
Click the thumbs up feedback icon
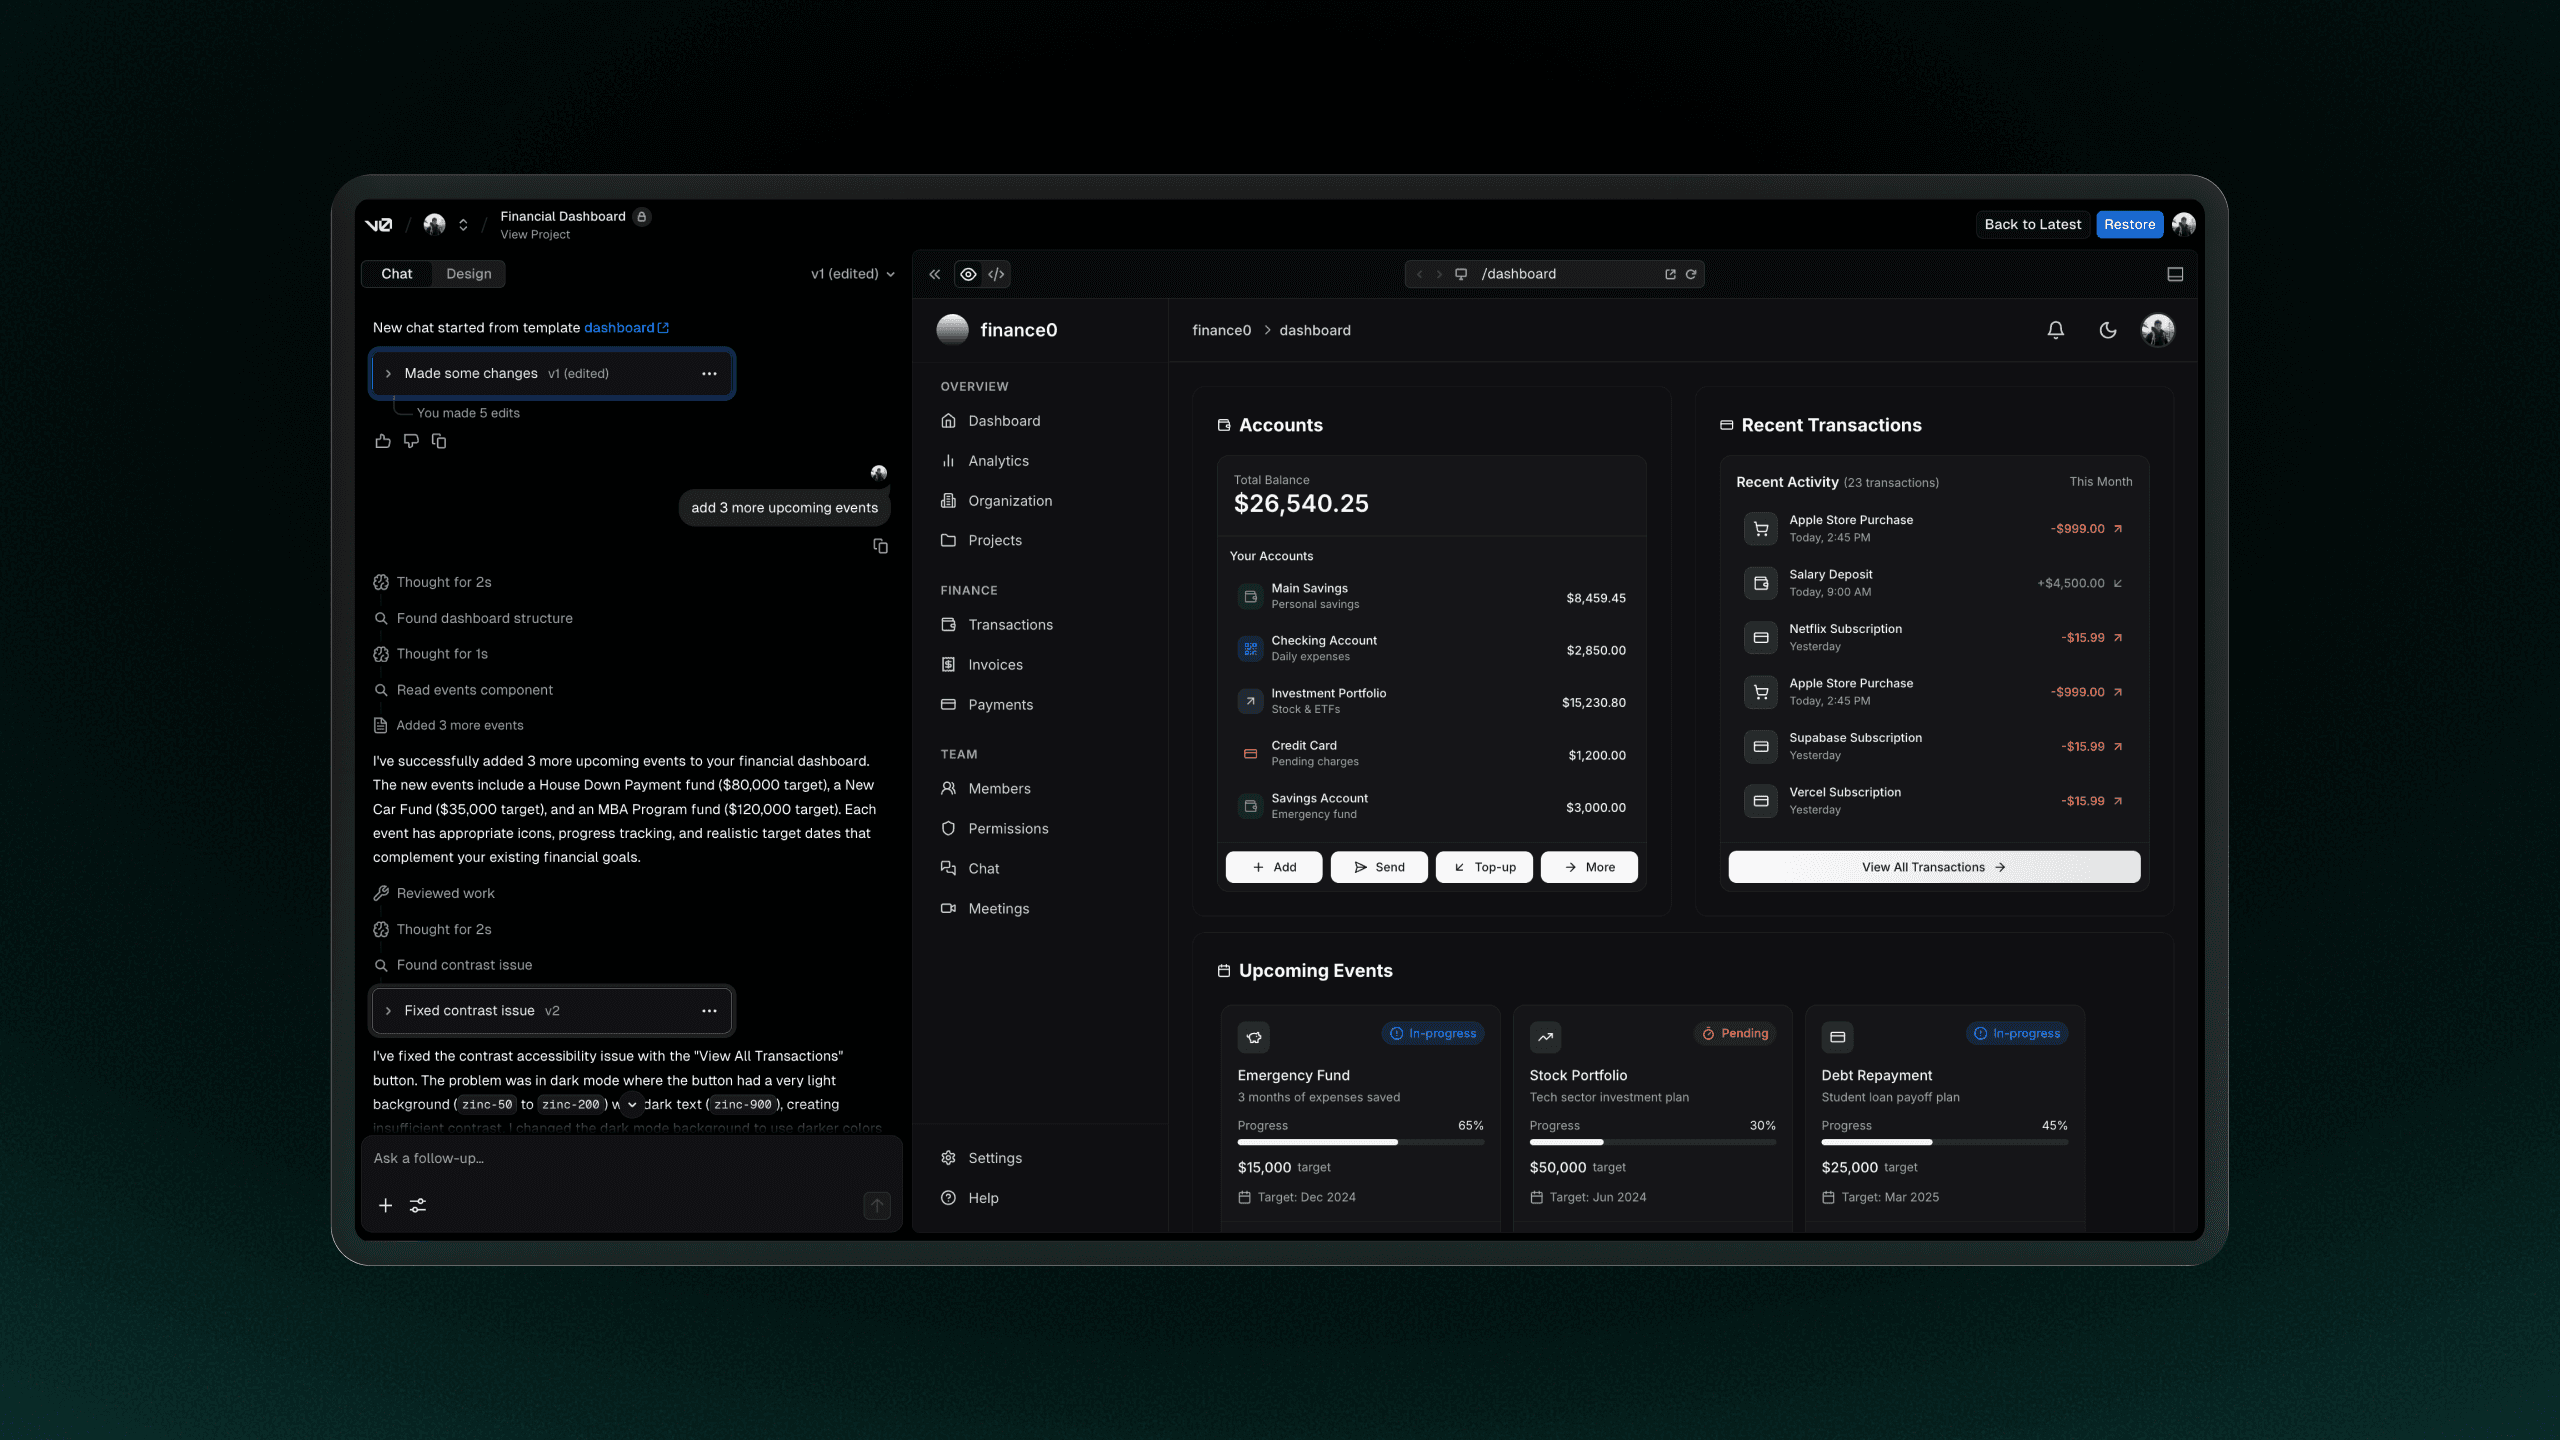coord(382,441)
